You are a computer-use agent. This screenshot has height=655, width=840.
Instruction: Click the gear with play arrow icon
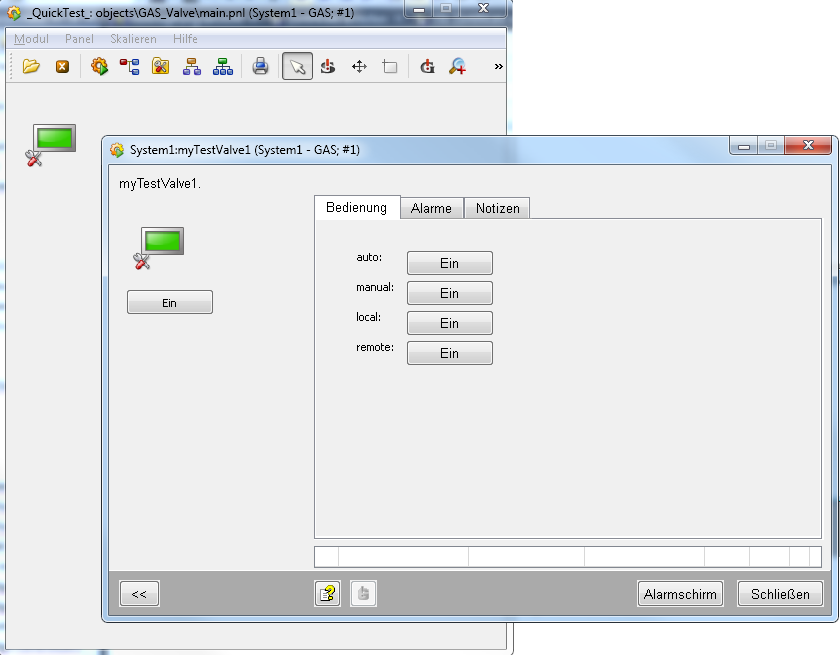99,67
